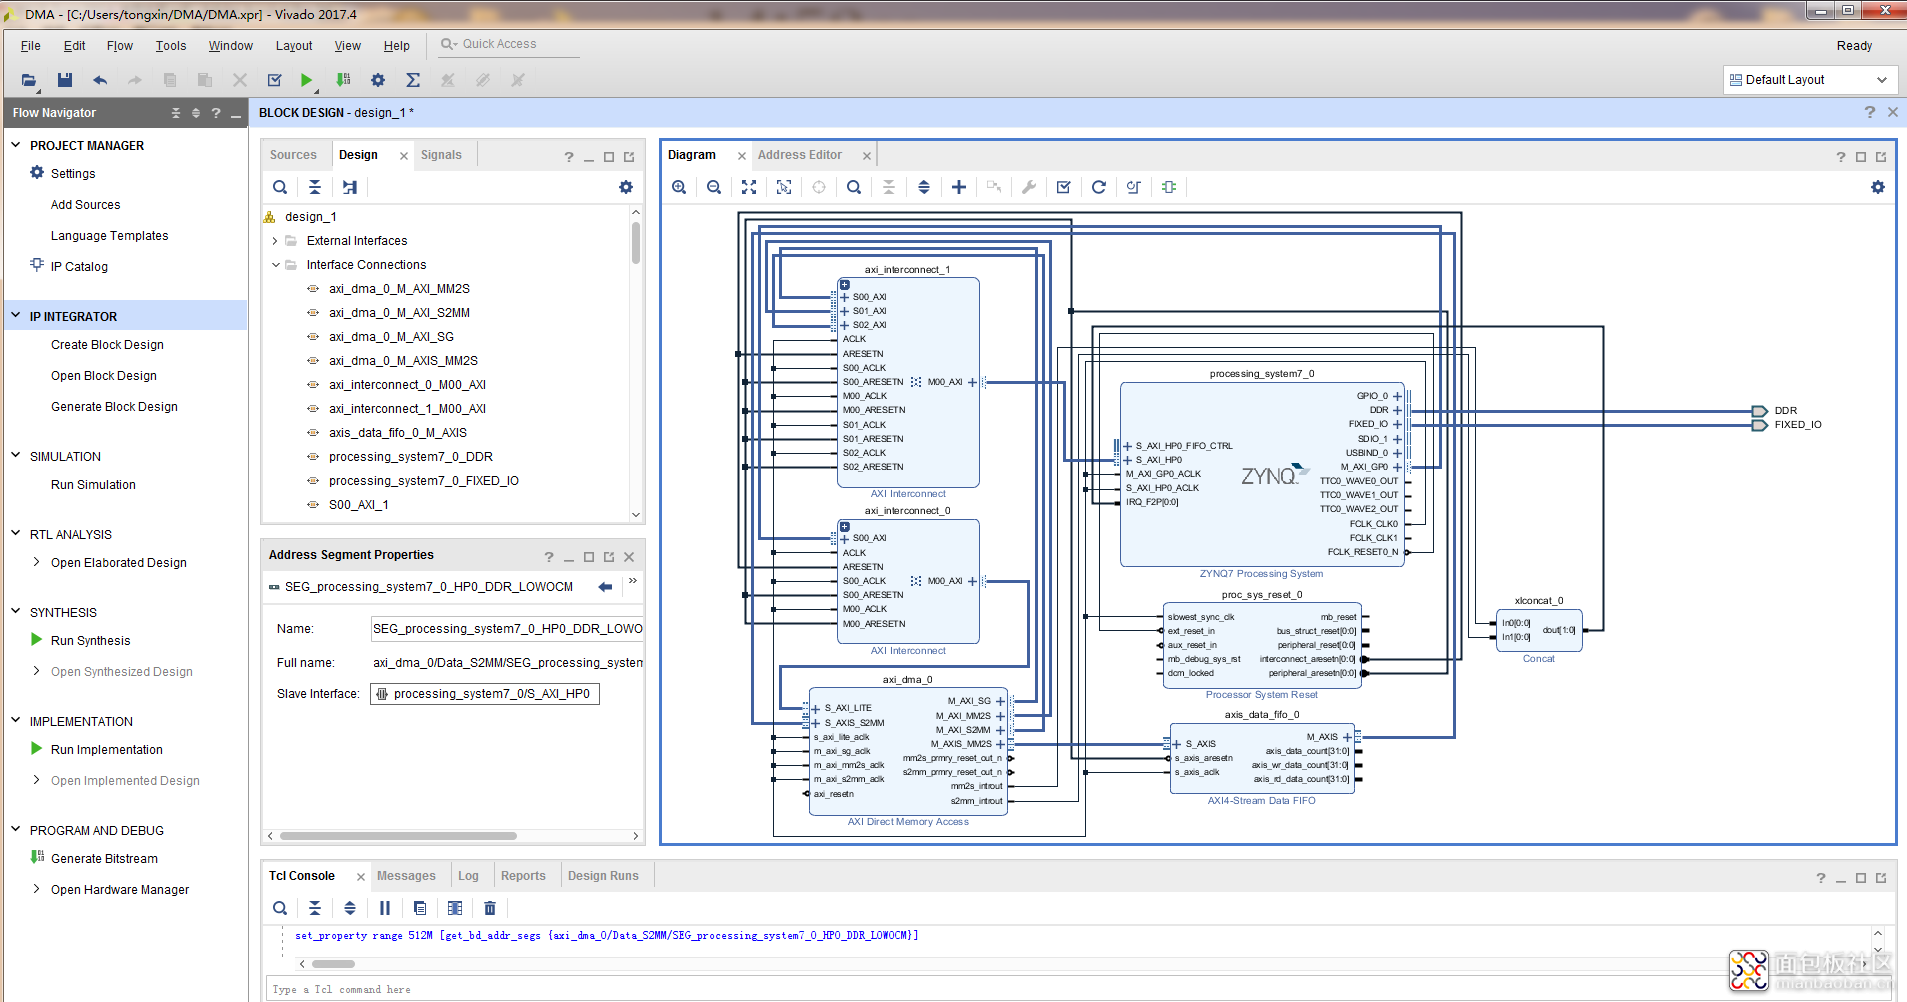Toggle the green interface-pin icon in diagram toolbar
1907x1002 pixels.
pyautogui.click(x=1169, y=187)
